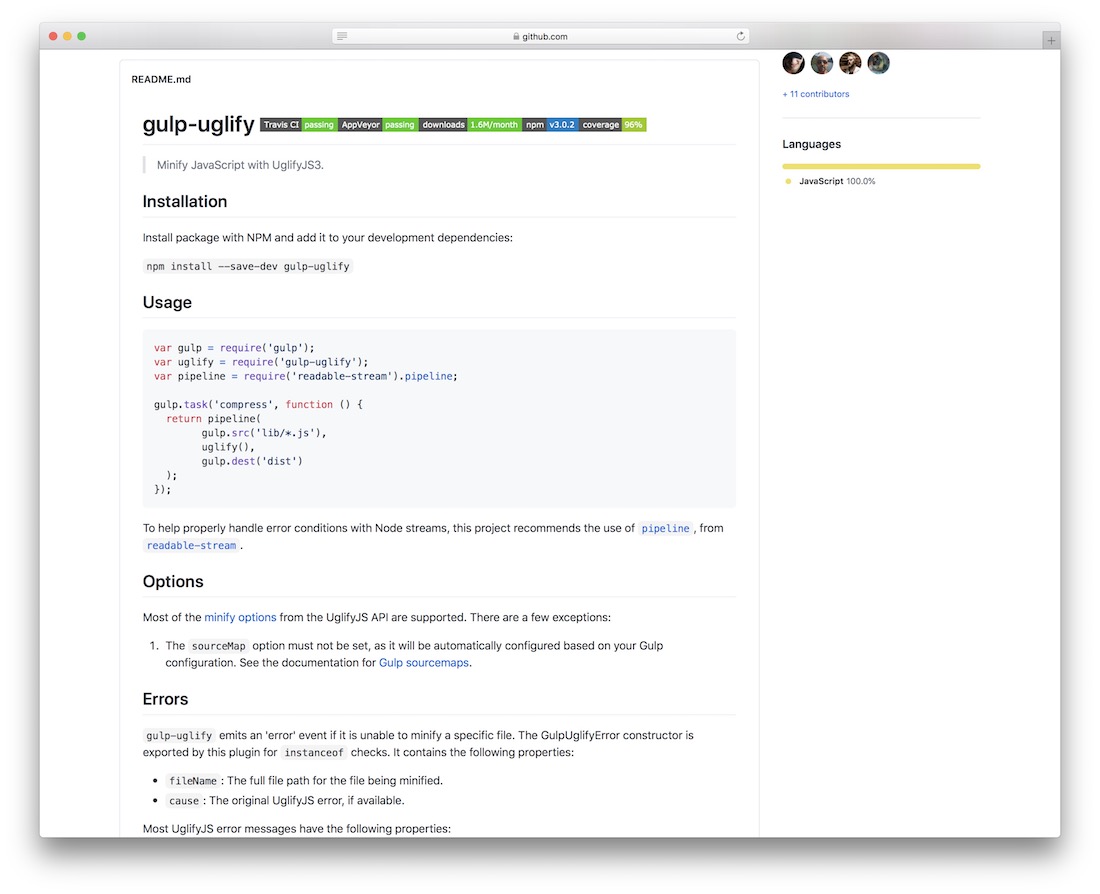Open a new tab with plus button
Screen dimensions: 1100x894
pos(1051,40)
